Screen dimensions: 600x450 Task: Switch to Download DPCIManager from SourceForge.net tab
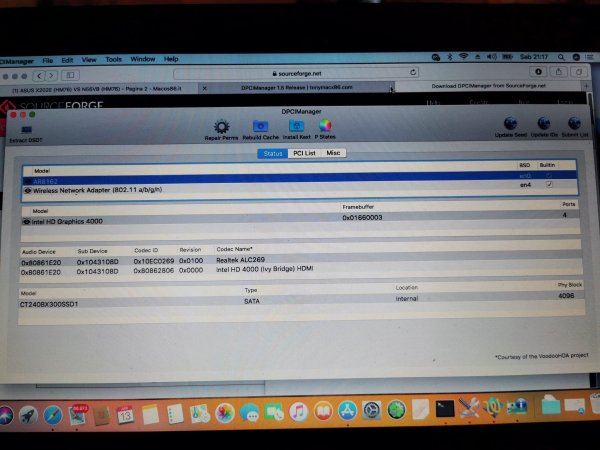pyautogui.click(x=488, y=86)
